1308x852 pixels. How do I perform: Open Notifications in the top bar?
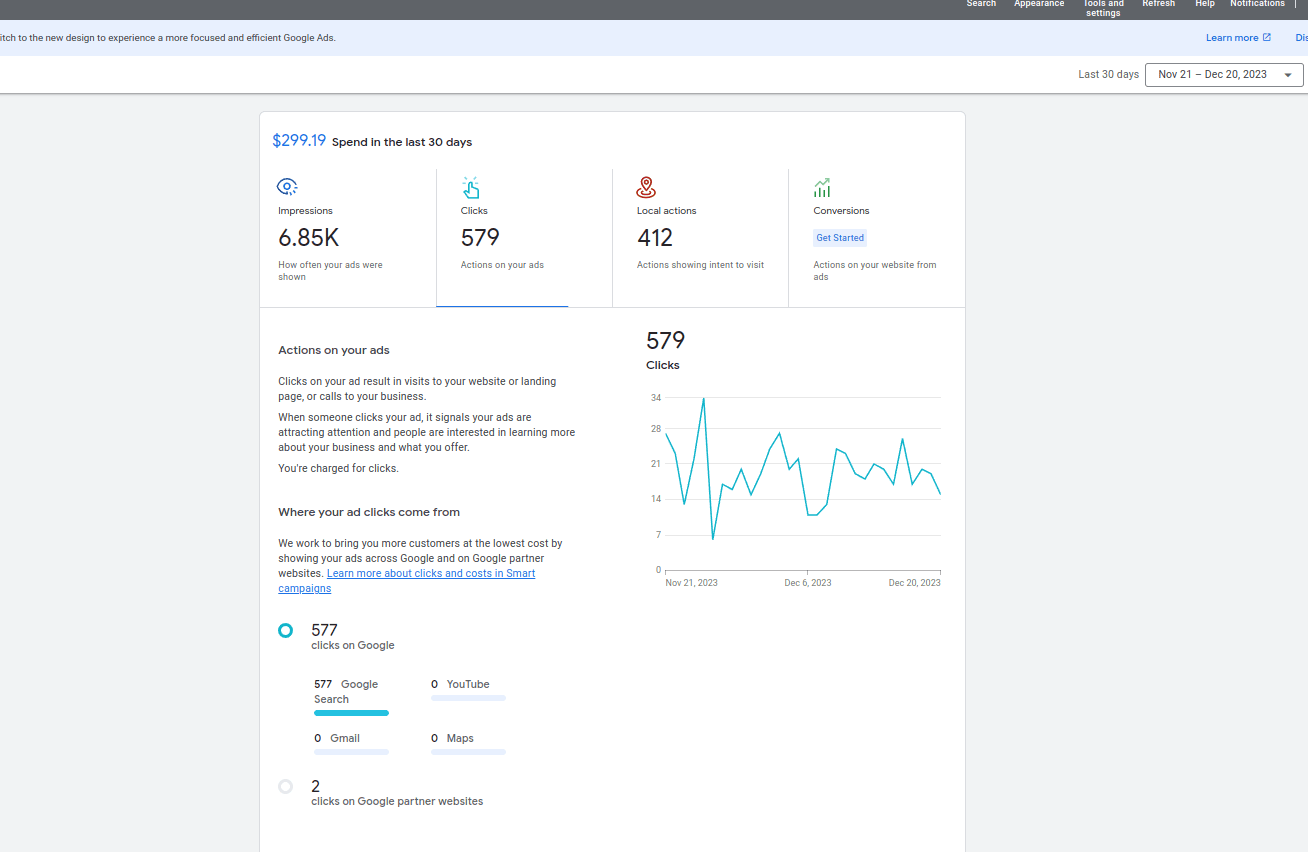coord(1257,4)
